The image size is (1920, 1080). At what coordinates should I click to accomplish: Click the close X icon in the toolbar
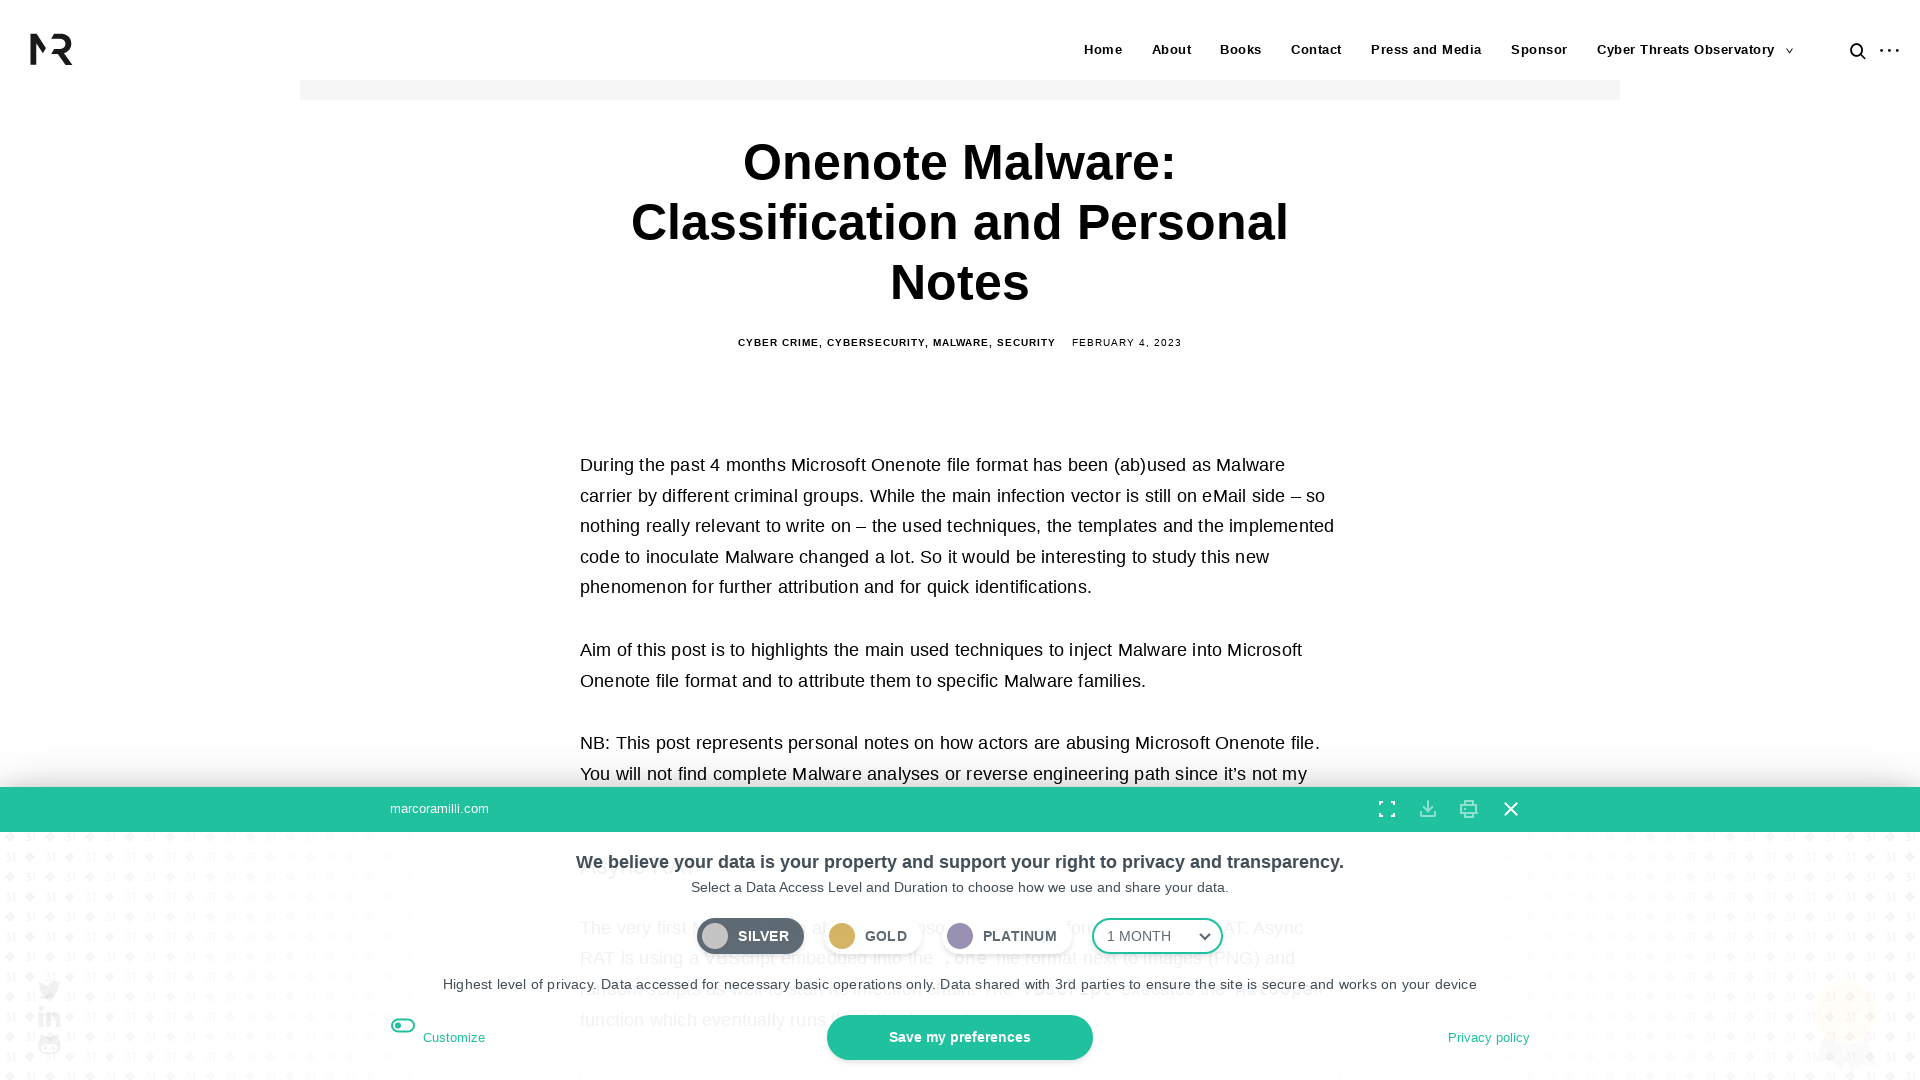point(1510,808)
